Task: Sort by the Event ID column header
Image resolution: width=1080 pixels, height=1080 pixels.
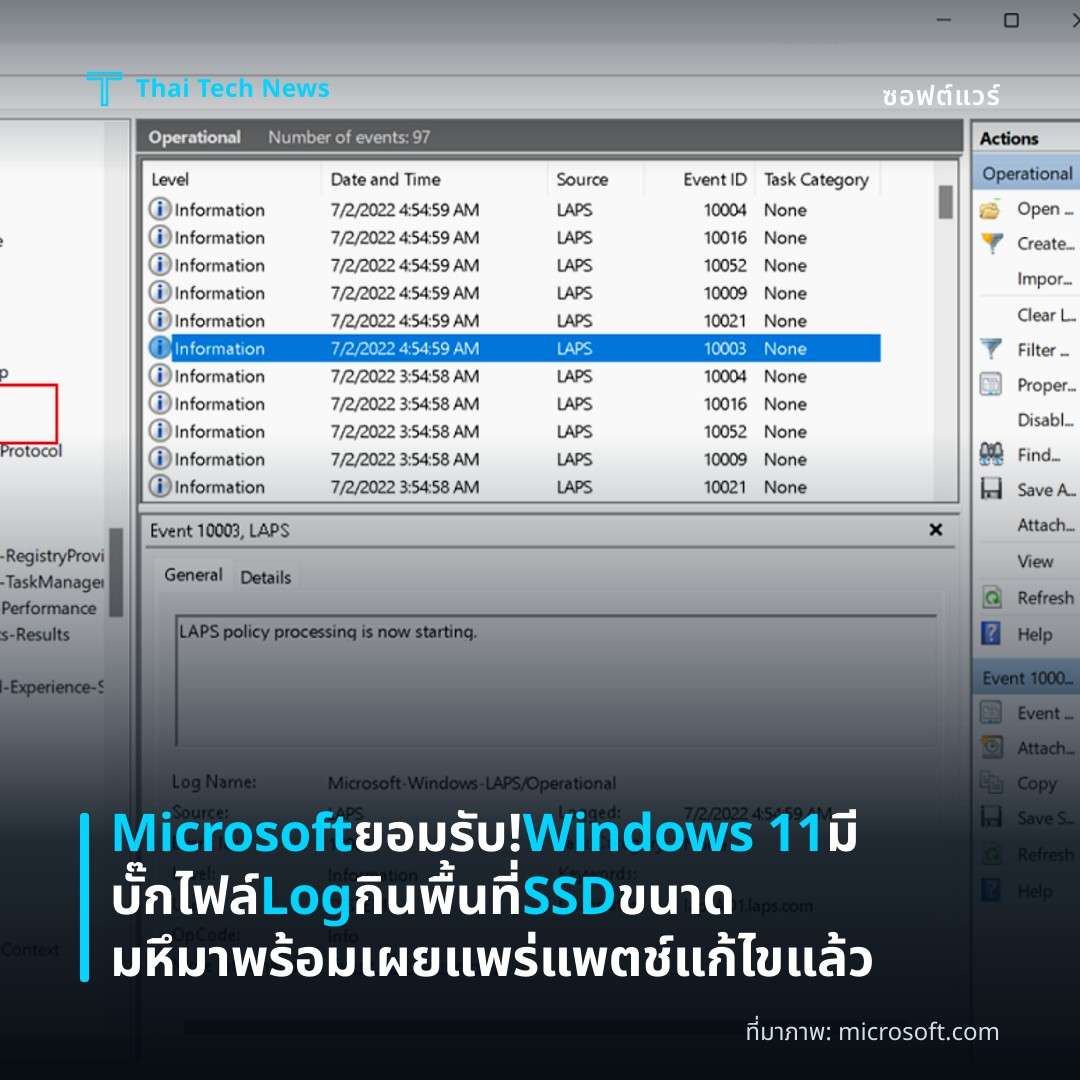Action: point(700,179)
